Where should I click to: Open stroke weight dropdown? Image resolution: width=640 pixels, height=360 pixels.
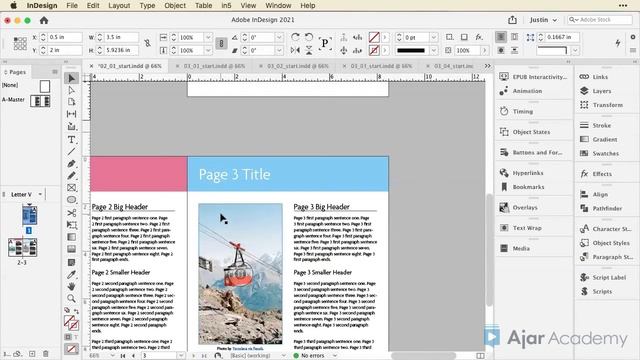[x=434, y=37]
